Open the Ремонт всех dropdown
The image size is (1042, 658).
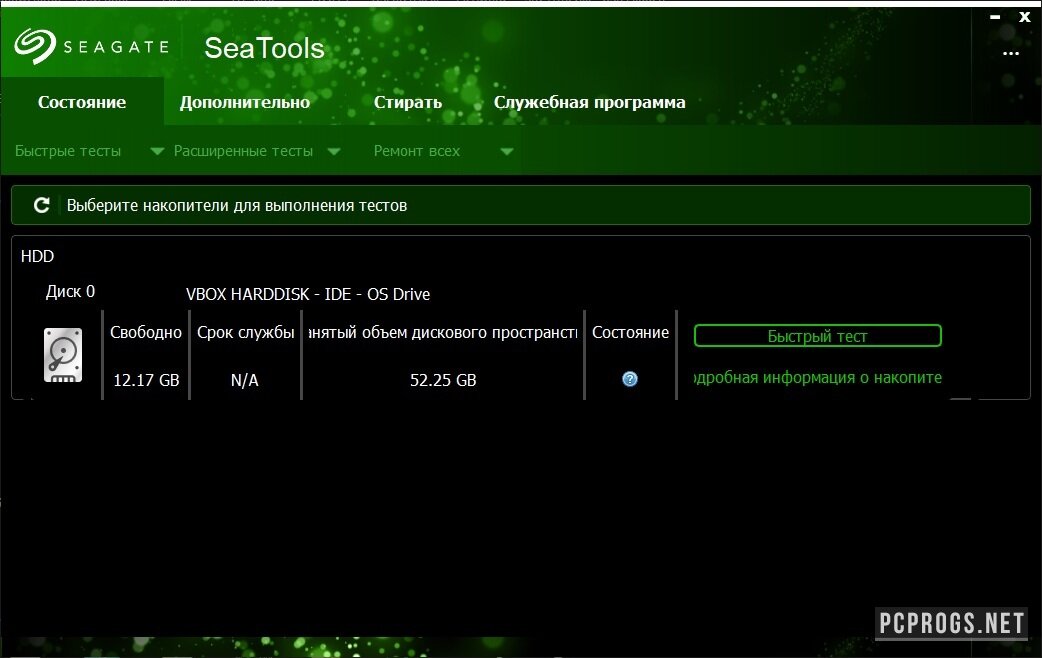pyautogui.click(x=506, y=152)
